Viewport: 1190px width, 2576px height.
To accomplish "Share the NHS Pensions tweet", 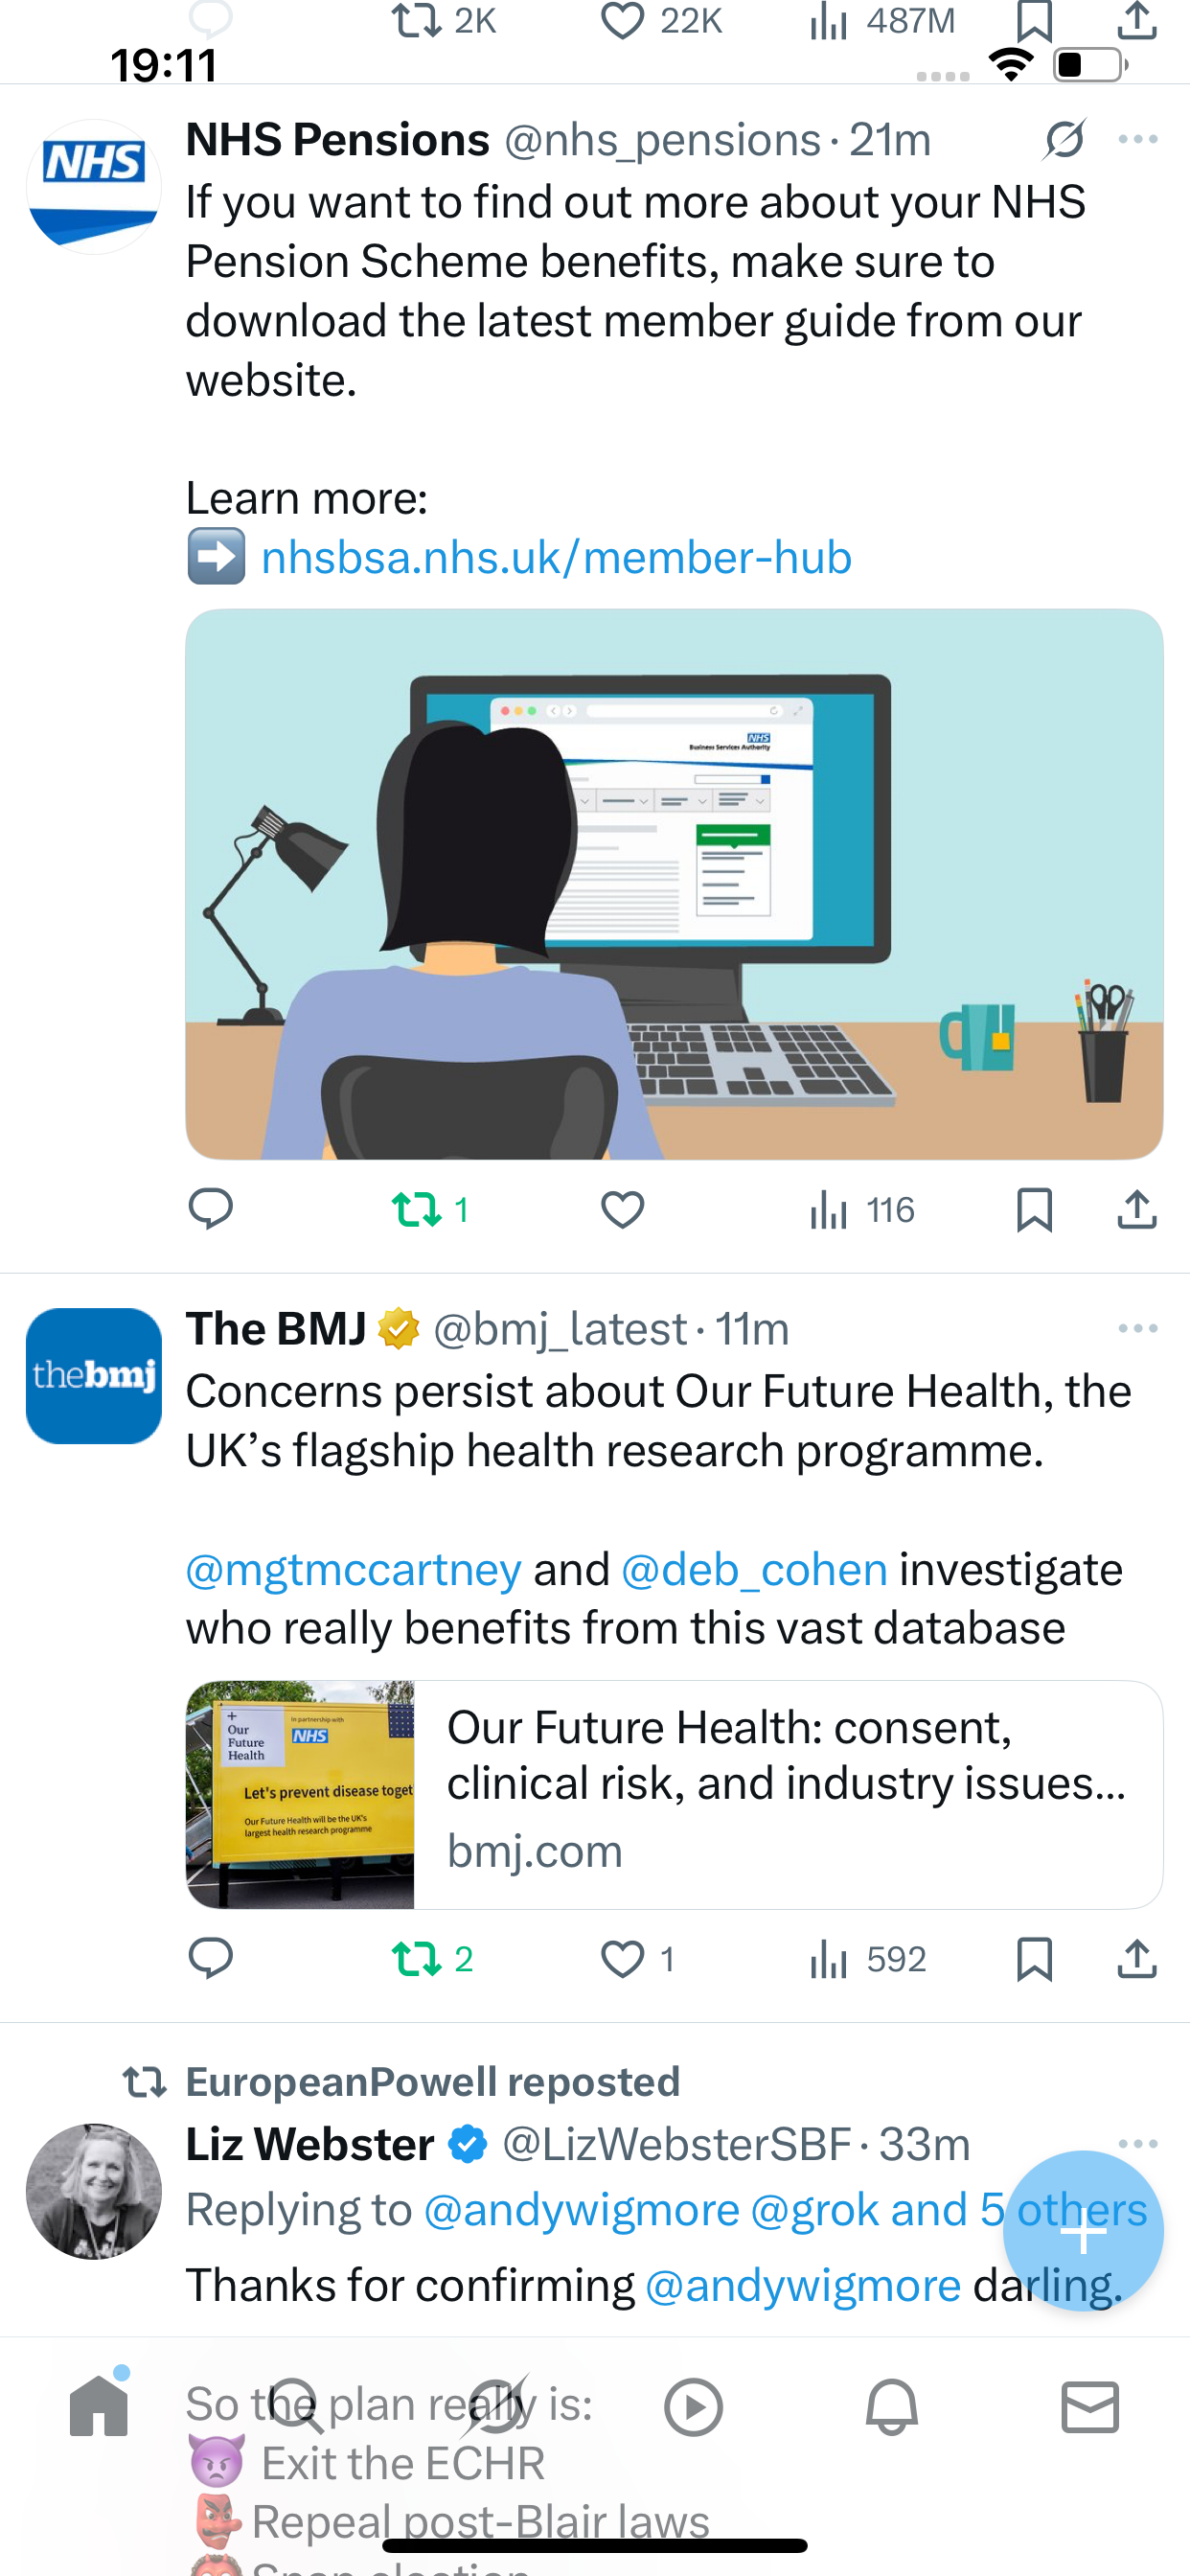I will tap(1136, 1209).
